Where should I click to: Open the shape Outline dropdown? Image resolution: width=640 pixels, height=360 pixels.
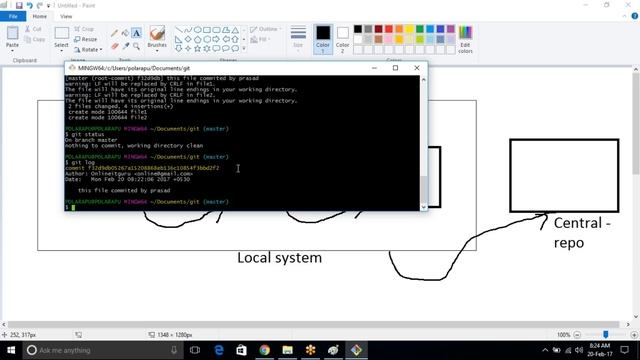(266, 29)
